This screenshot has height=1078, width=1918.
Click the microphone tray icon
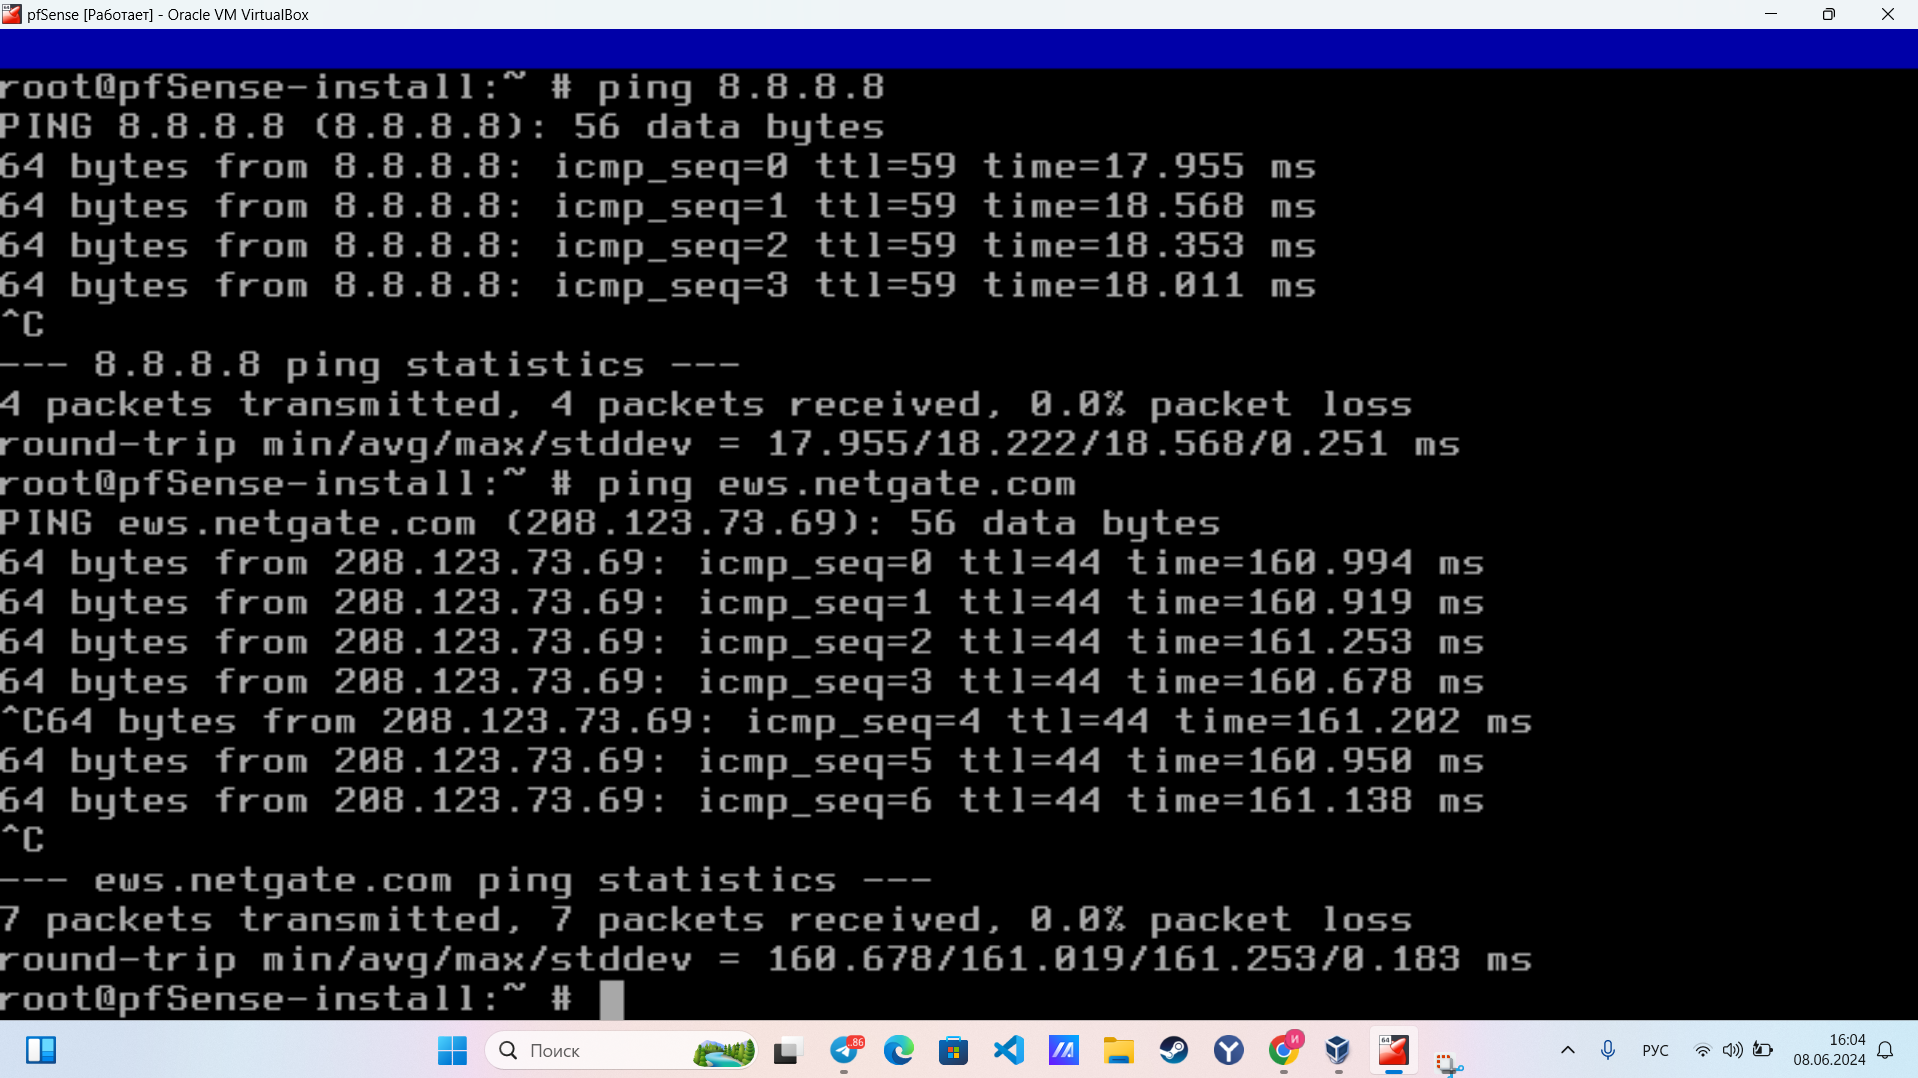(x=1608, y=1050)
